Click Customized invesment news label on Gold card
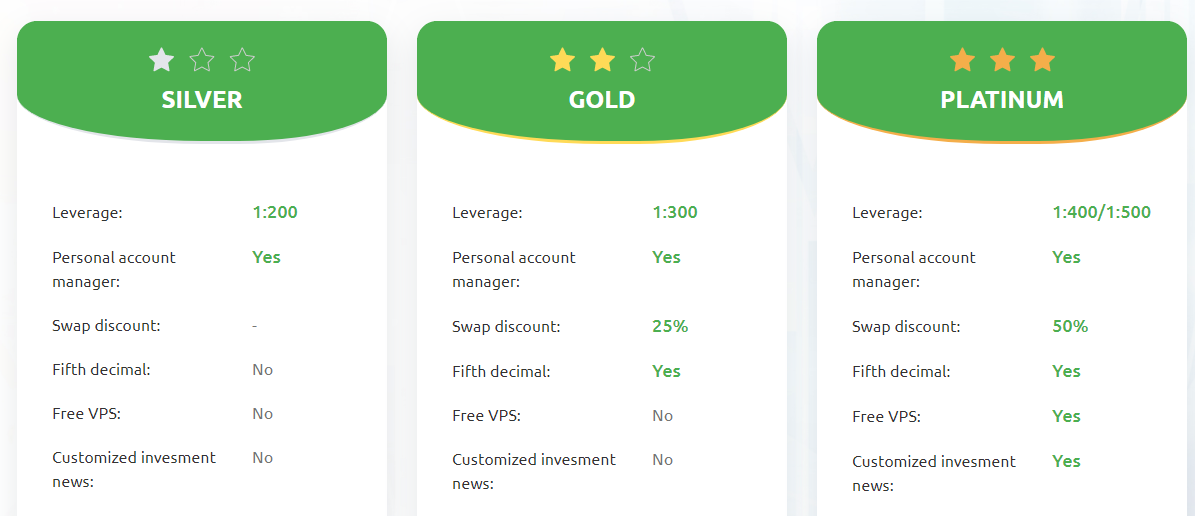 [x=534, y=472]
